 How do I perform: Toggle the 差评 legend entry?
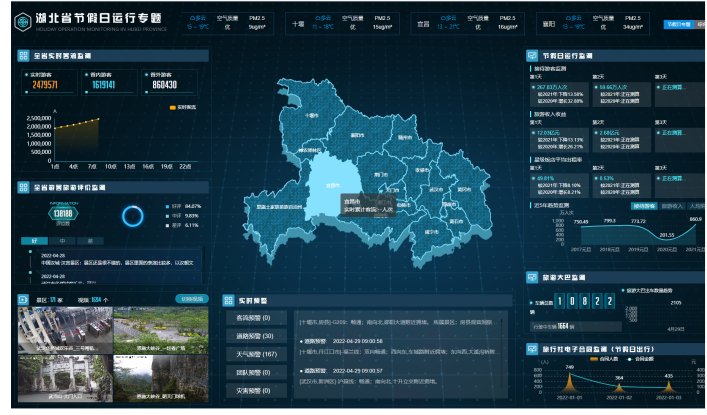coord(174,225)
